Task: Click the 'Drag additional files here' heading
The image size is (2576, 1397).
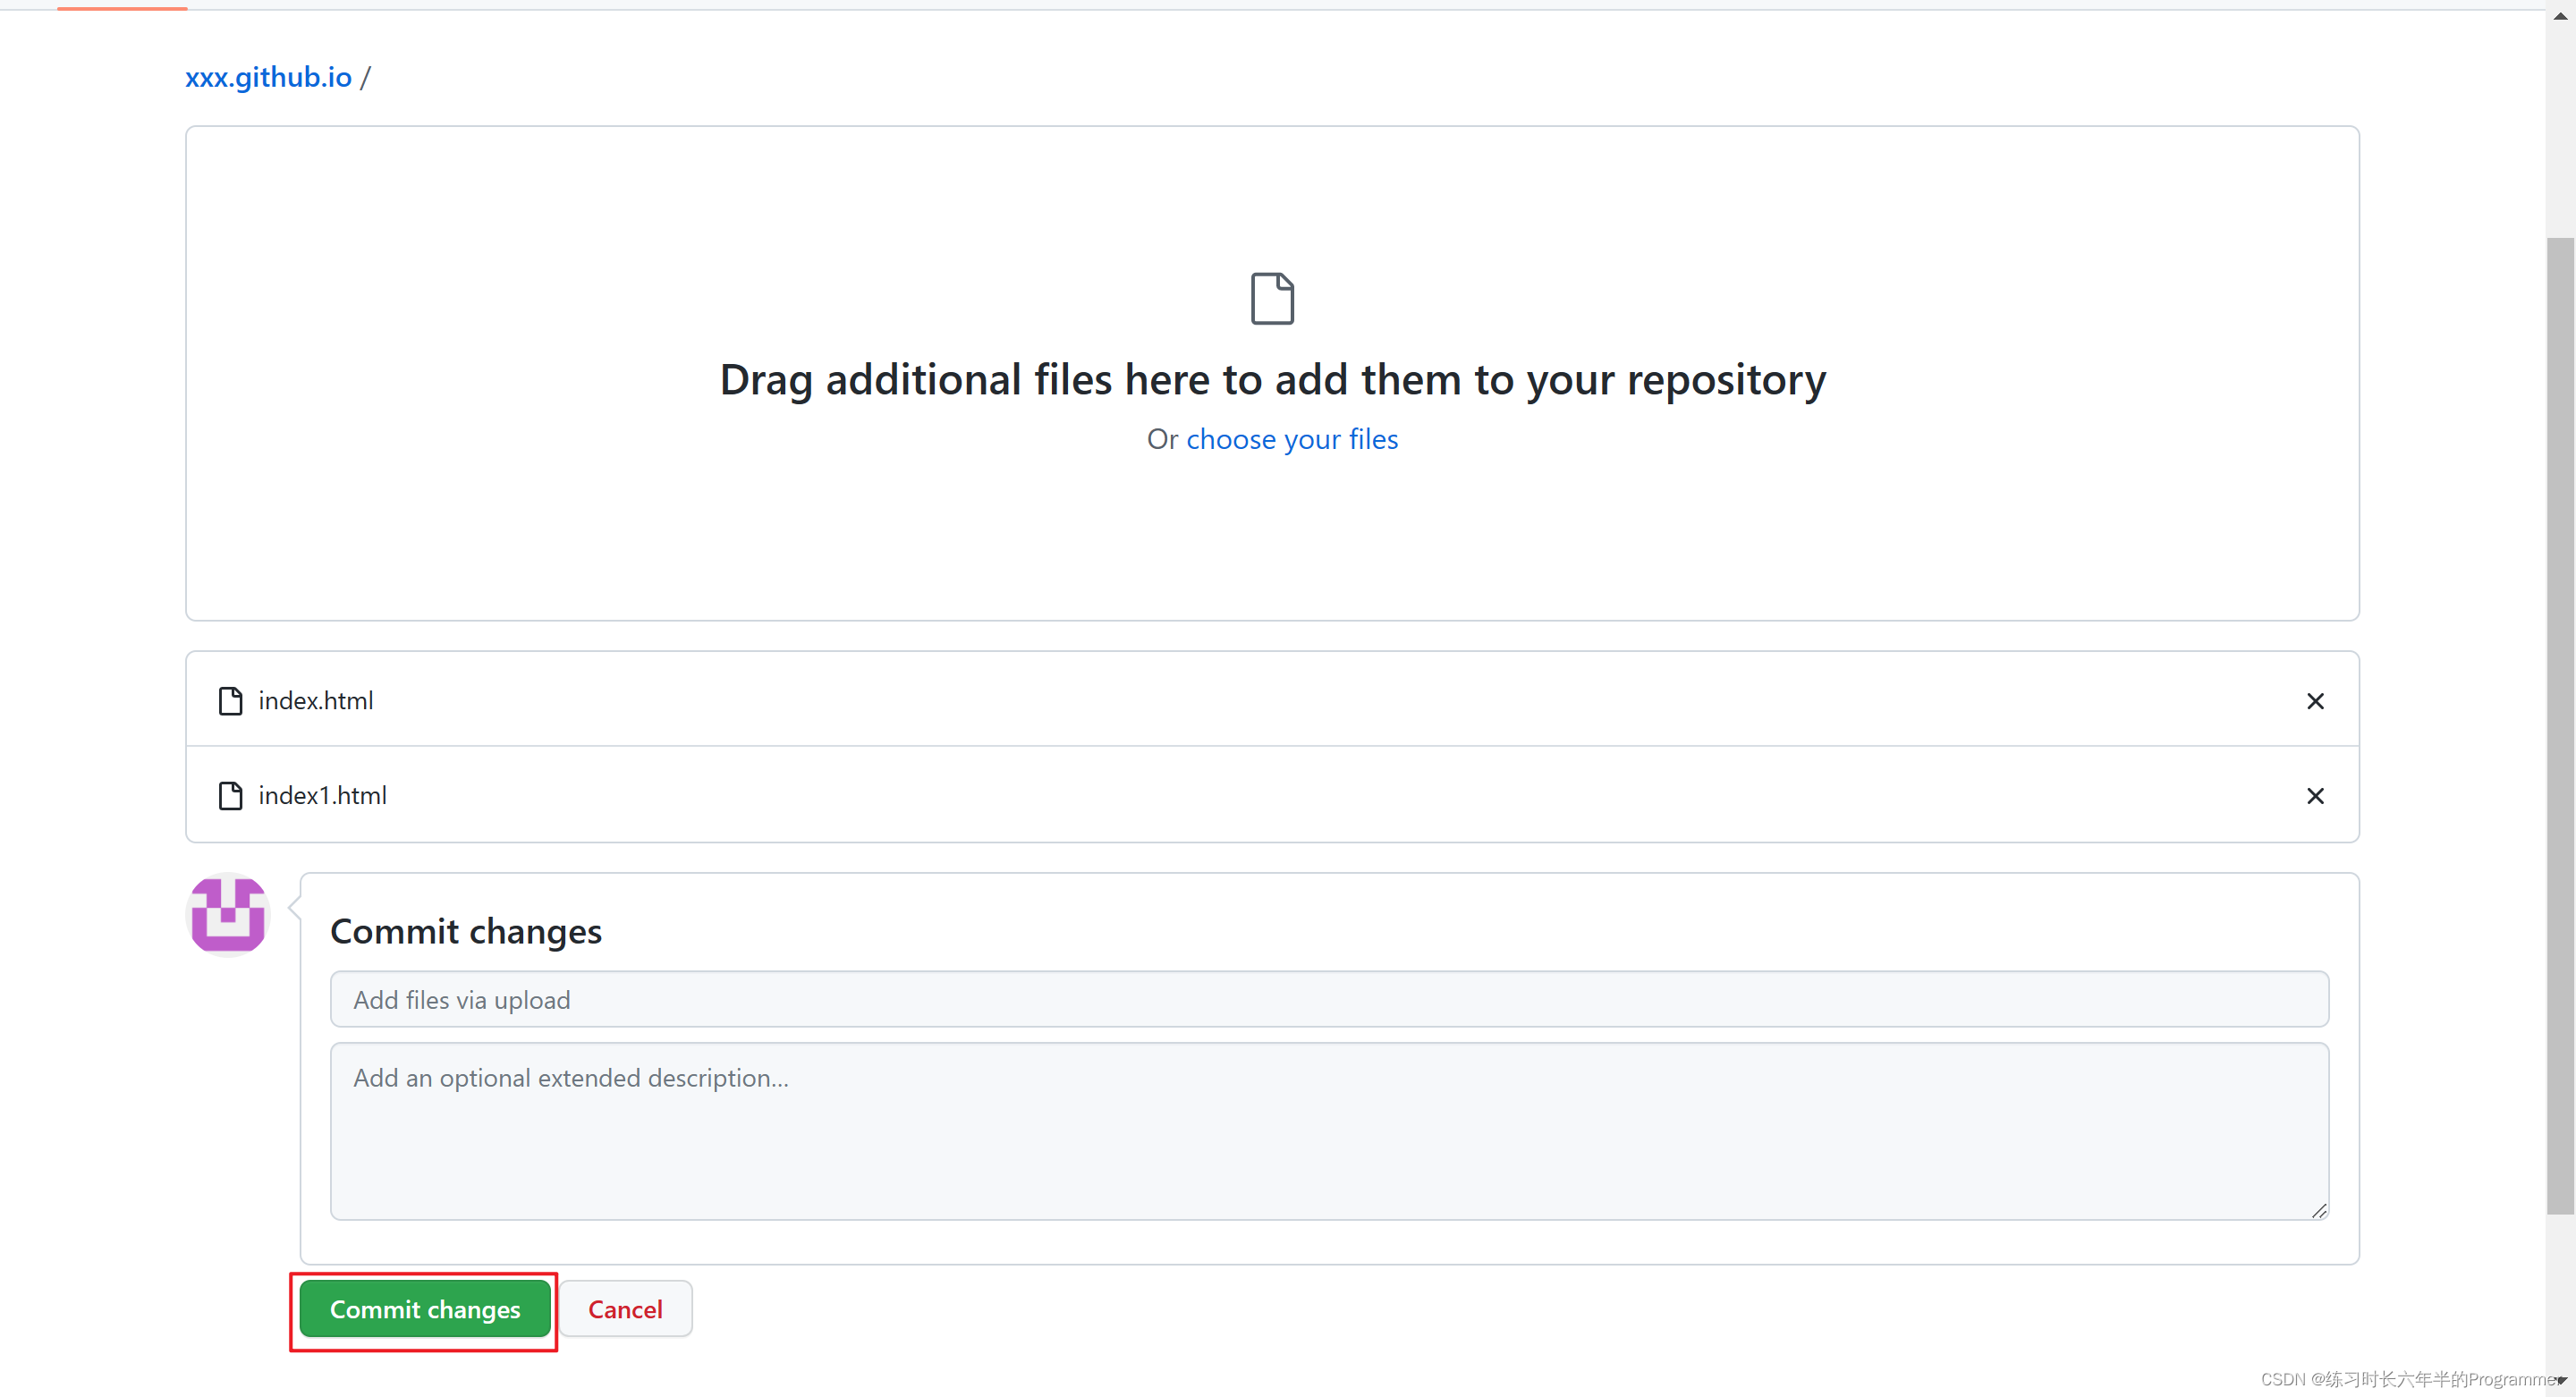Action: coord(1272,380)
